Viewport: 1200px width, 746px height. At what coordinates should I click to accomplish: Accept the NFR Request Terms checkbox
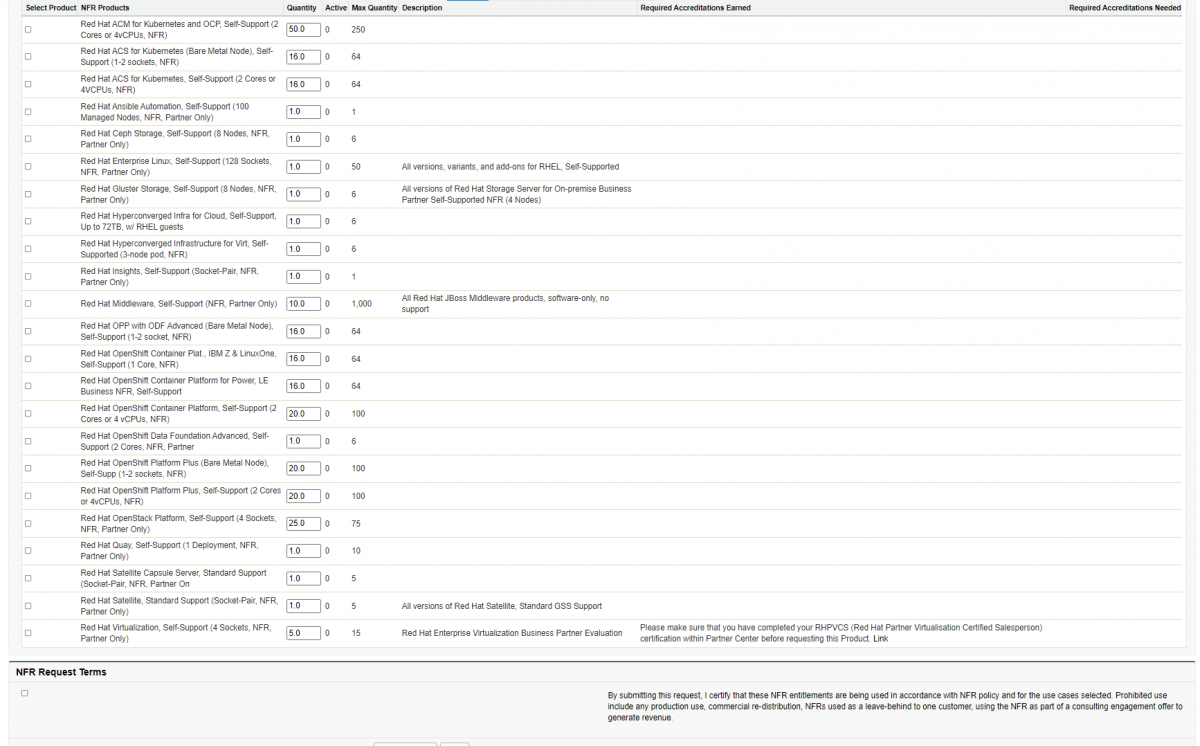[x=25, y=693]
